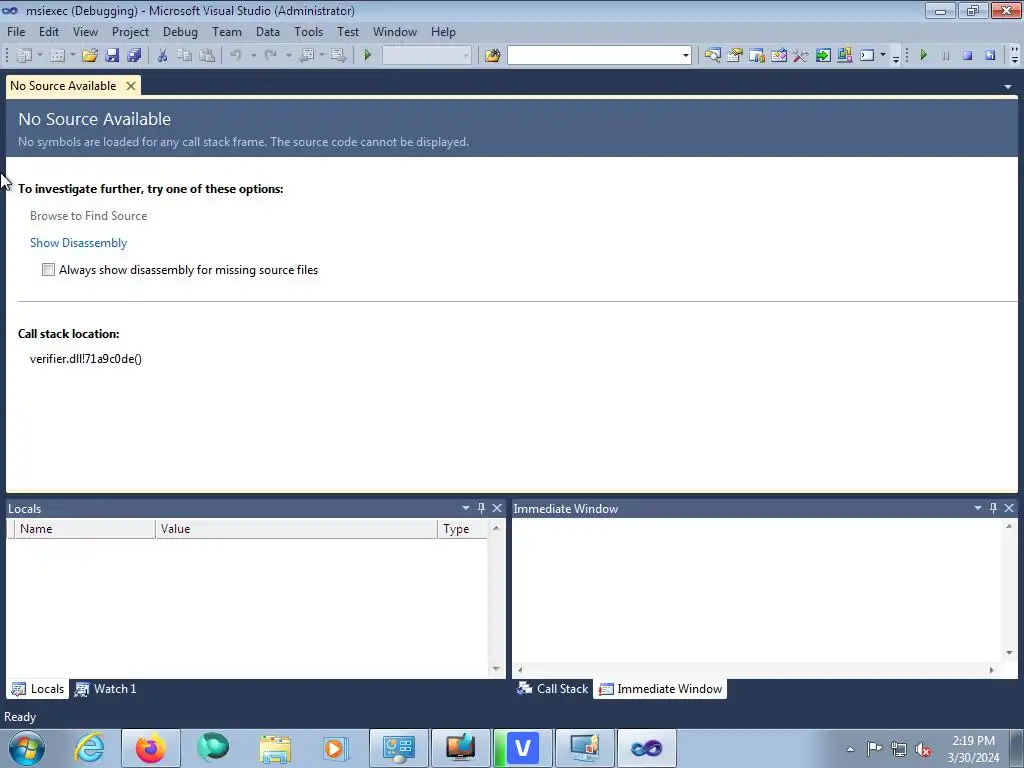This screenshot has height=768, width=1024.
Task: Open the Extension Manager toolbar icon
Action: 844,56
